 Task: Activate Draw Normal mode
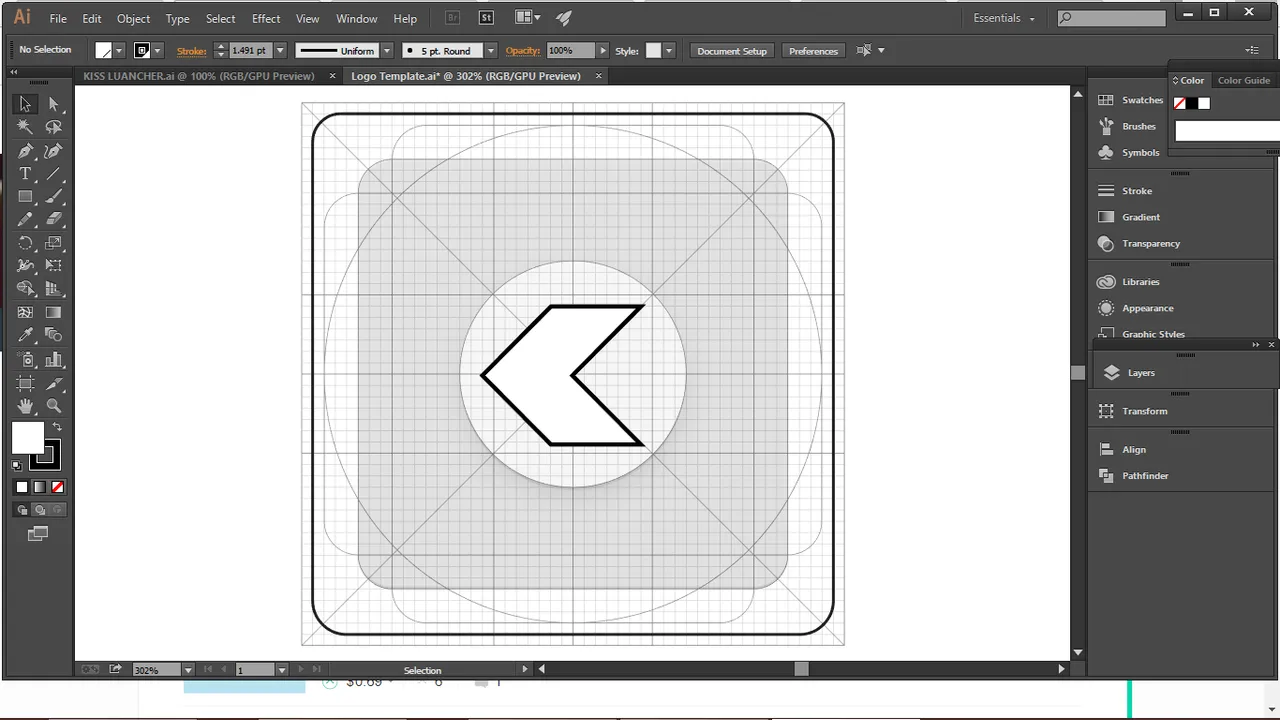(22, 510)
